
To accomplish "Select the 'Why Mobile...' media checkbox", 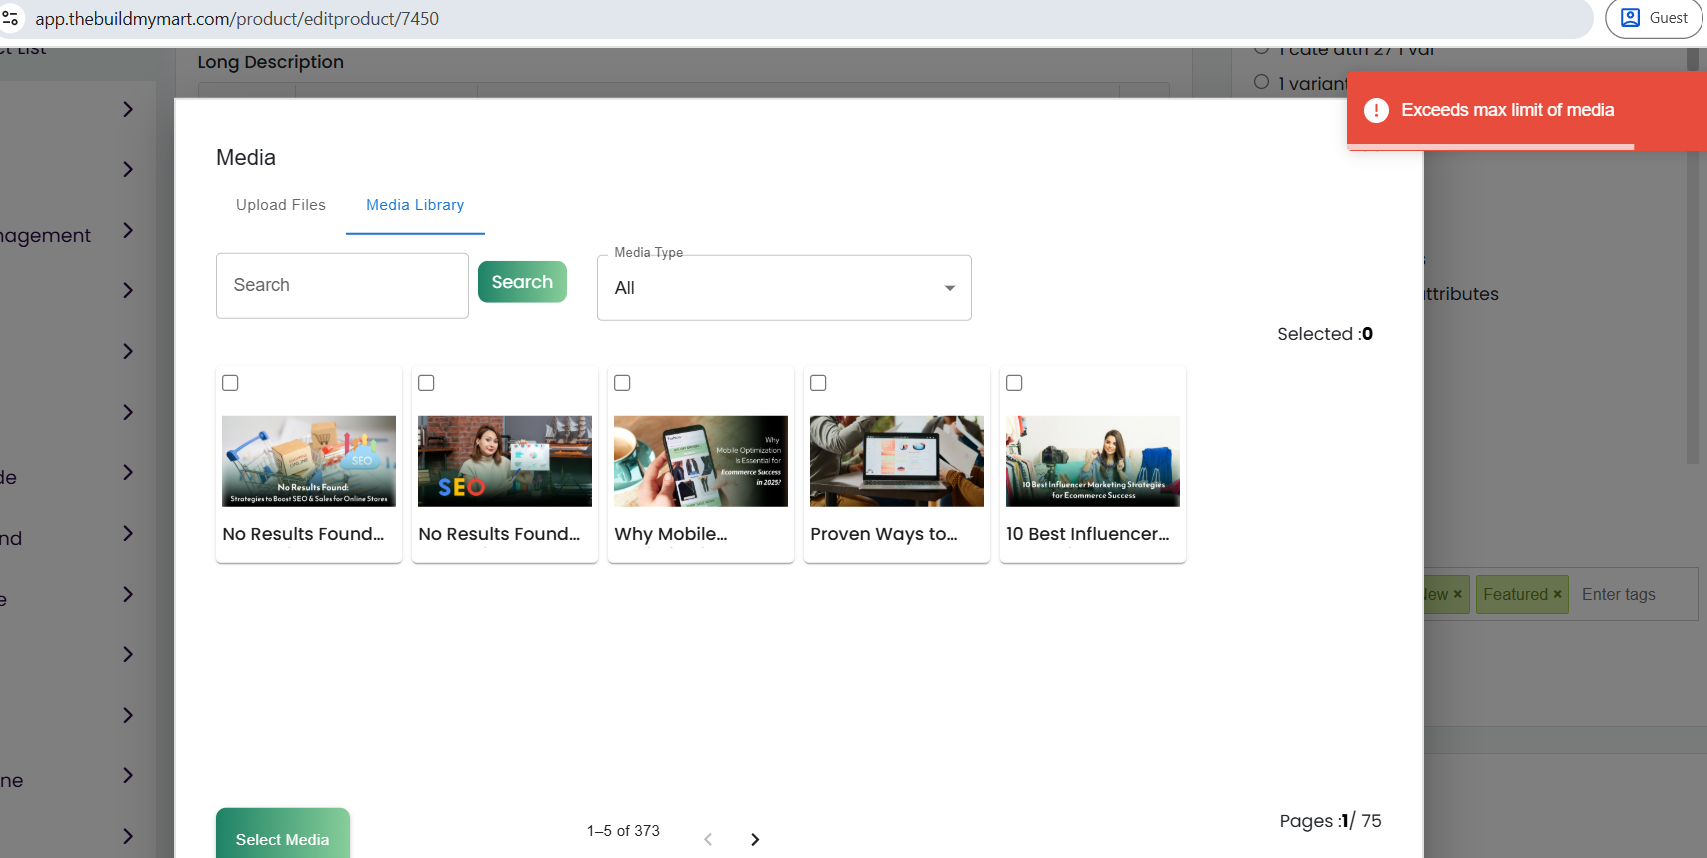I will (x=622, y=383).
